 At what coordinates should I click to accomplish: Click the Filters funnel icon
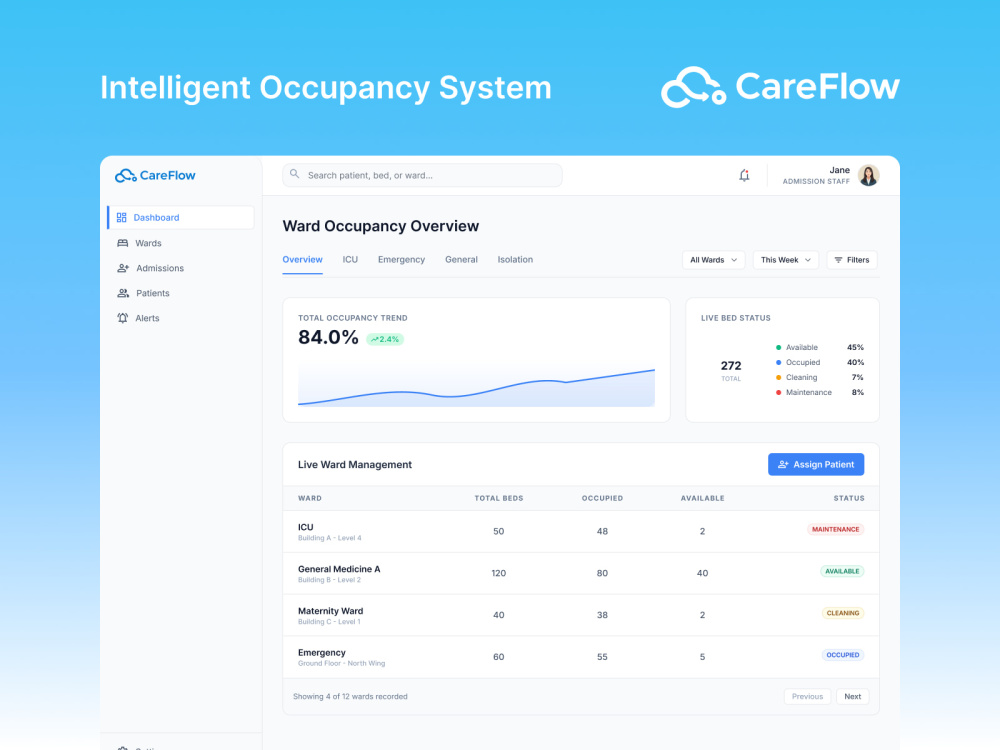coord(839,260)
